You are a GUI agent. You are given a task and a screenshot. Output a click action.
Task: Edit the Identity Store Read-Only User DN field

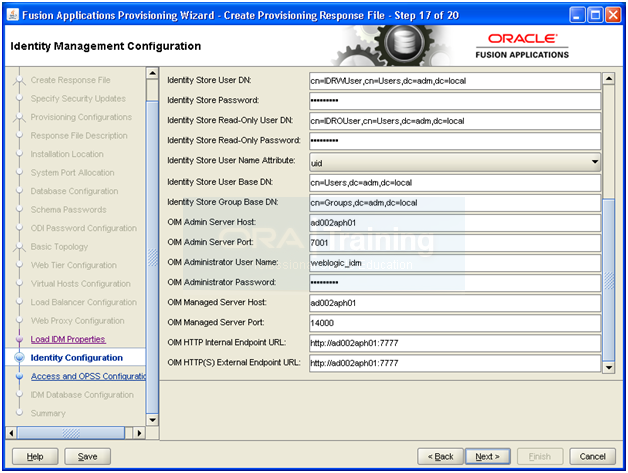[455, 121]
